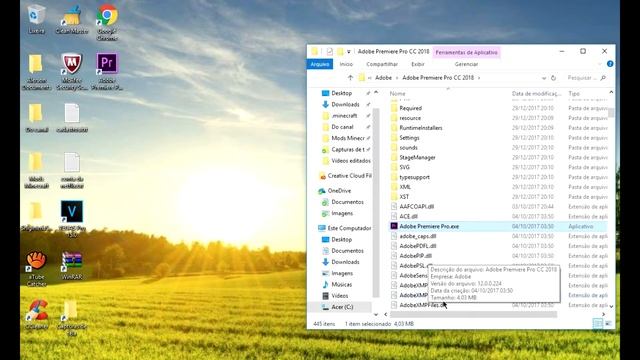Click the Properties icon in the quick access toolbar
Screen dimensions: 640x360
[329, 51]
